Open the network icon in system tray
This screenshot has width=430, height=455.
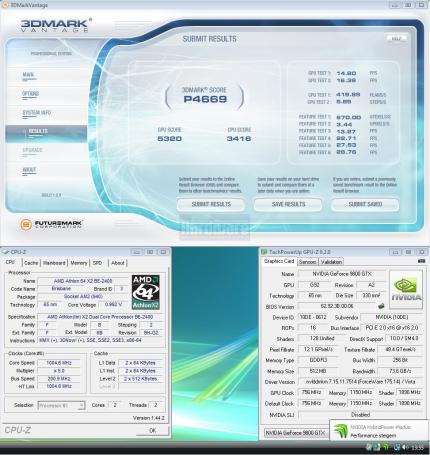tap(397, 447)
